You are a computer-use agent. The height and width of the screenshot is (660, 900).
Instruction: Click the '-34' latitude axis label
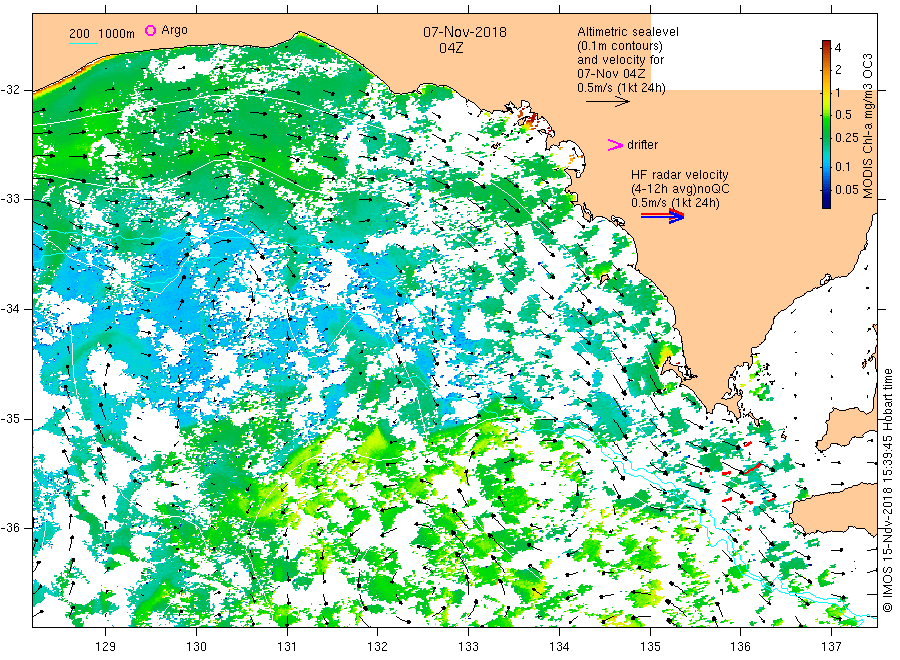(10, 309)
